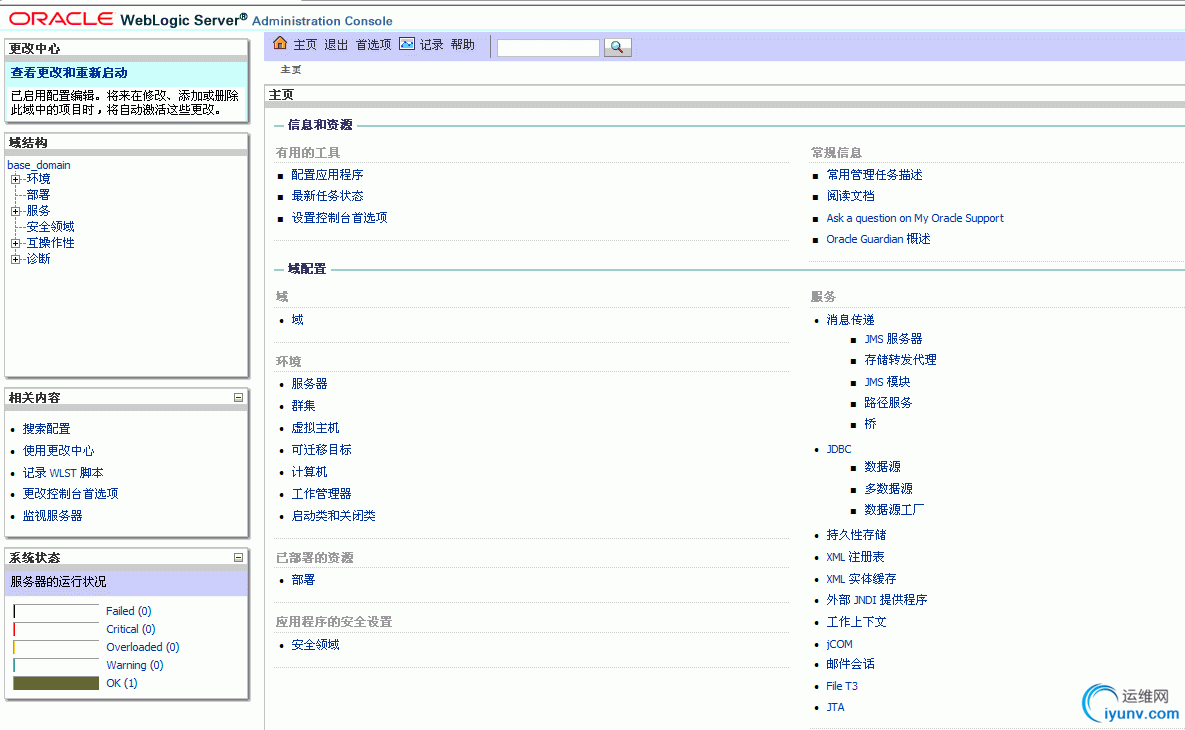Click 退出 to log out
Screen dimensions: 1185x730
pos(336,45)
